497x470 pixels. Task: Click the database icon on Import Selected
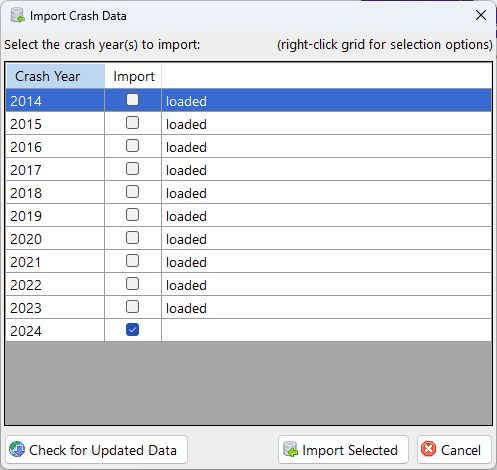tap(290, 449)
